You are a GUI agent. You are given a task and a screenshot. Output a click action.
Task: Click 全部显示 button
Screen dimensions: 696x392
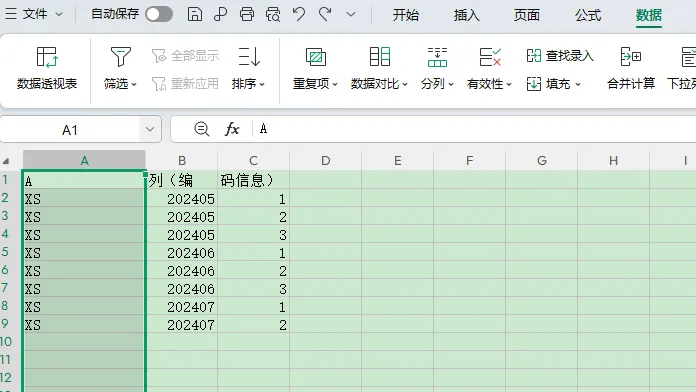click(186, 56)
